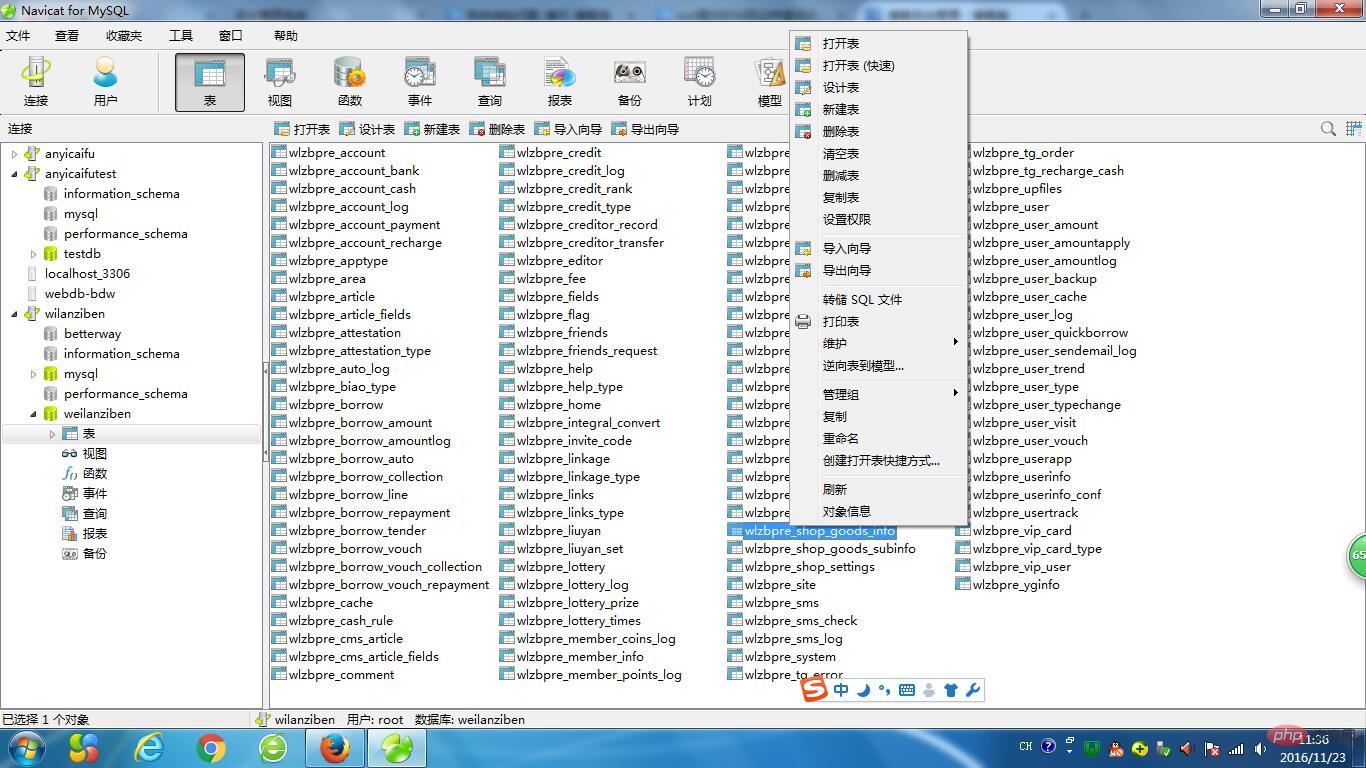This screenshot has height=768, width=1366.
Task: Click 导出向导 button in object toolbar
Action: pos(645,129)
